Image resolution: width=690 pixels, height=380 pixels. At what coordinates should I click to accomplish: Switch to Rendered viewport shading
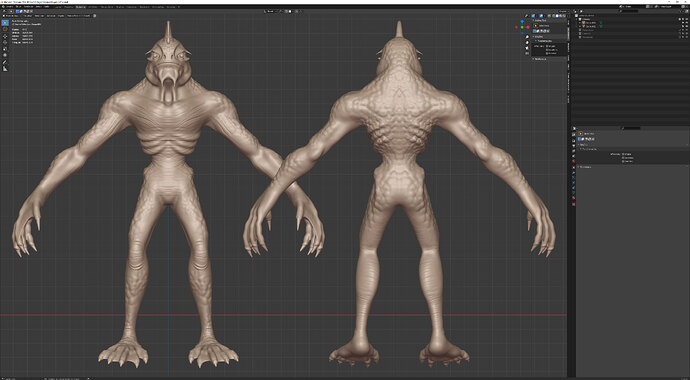point(564,15)
